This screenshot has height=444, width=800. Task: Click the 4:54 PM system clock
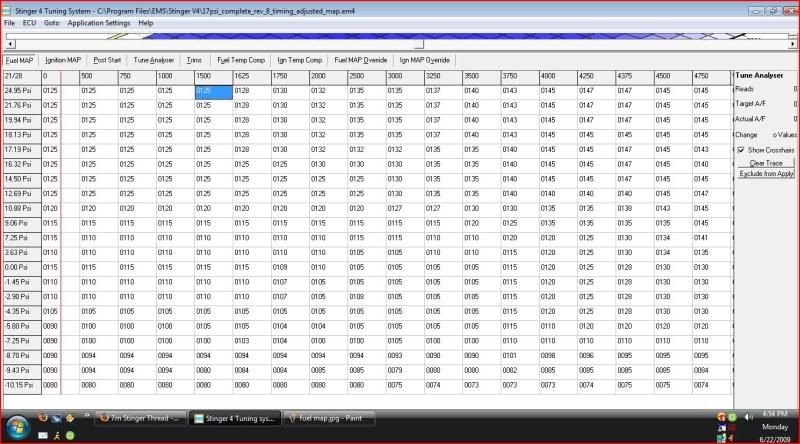coord(775,414)
